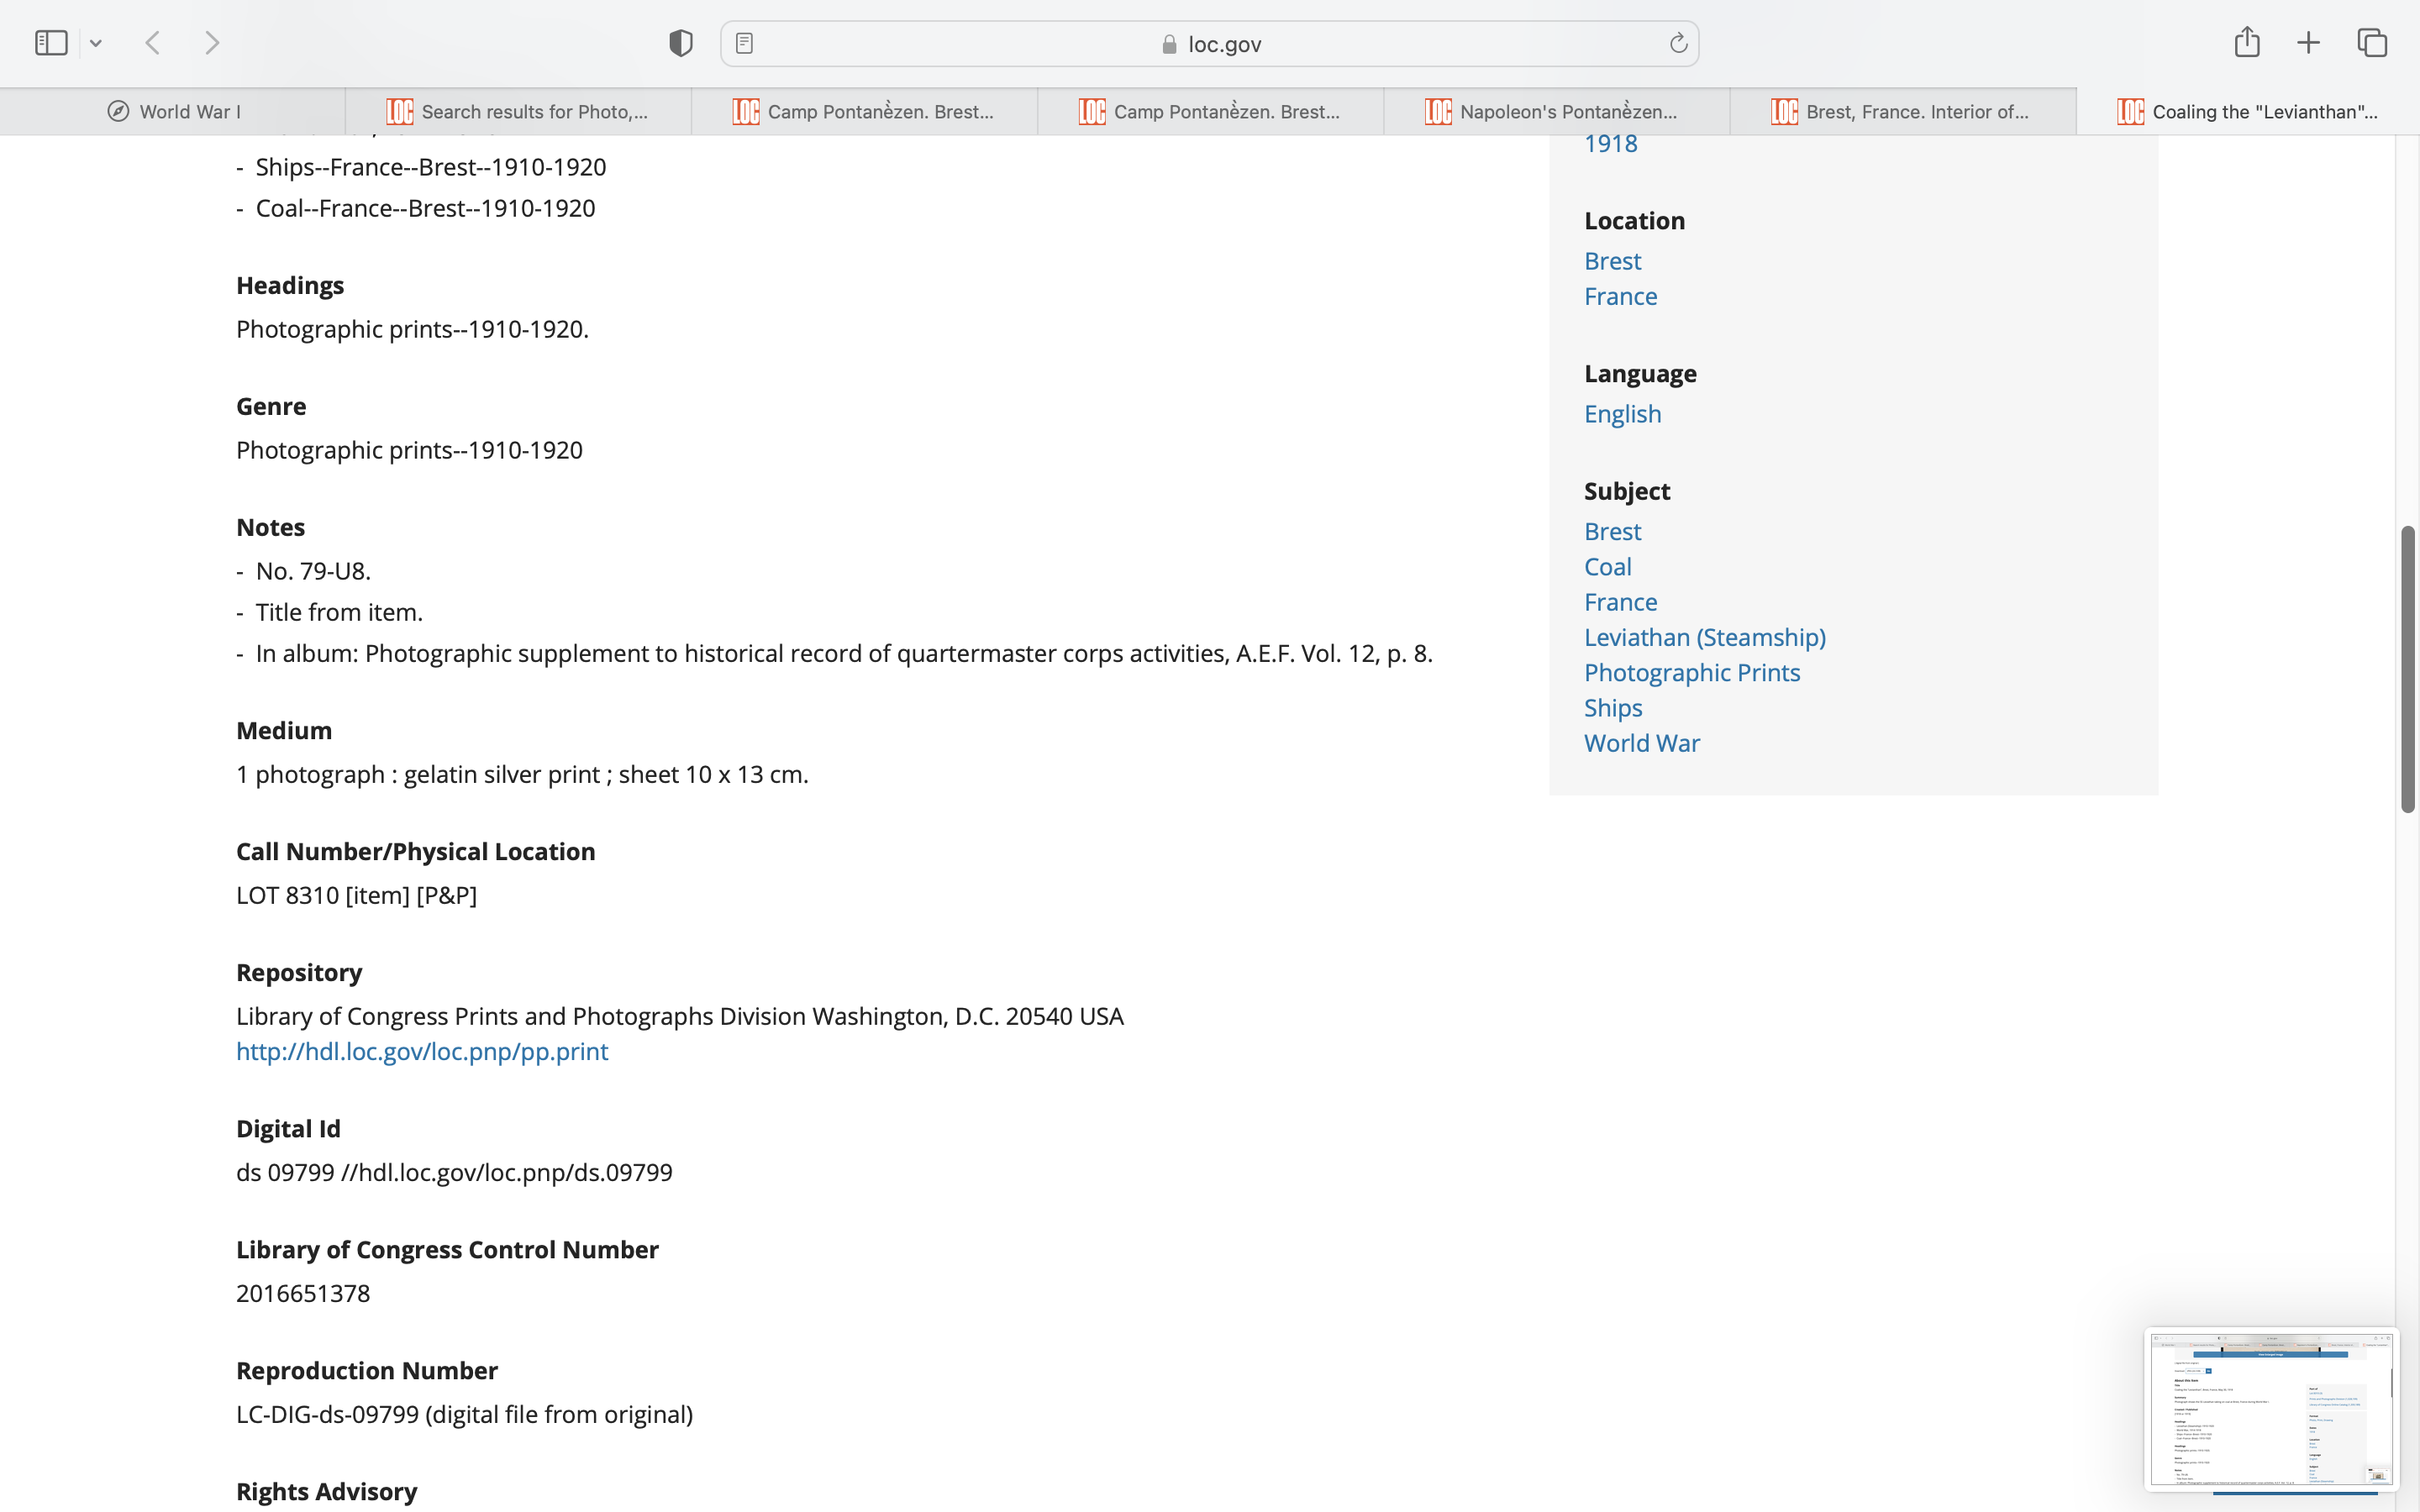Open the sidebar tab group dropdown chevron
This screenshot has width=2420, height=1512.
96,43
